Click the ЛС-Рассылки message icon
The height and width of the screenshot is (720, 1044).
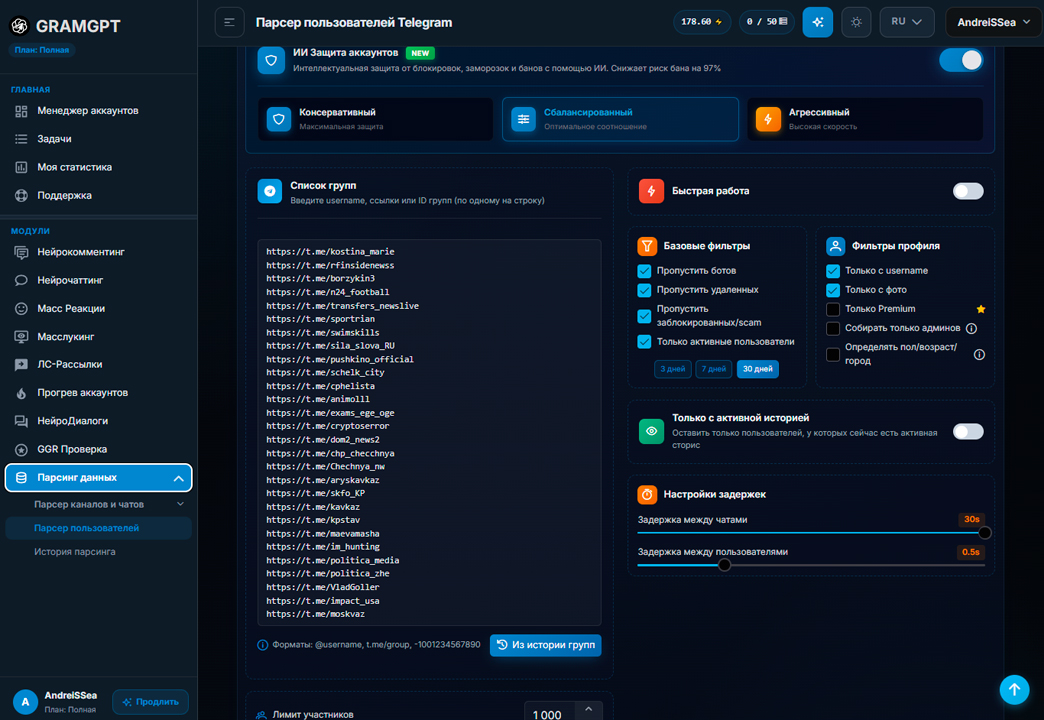pyautogui.click(x=21, y=364)
